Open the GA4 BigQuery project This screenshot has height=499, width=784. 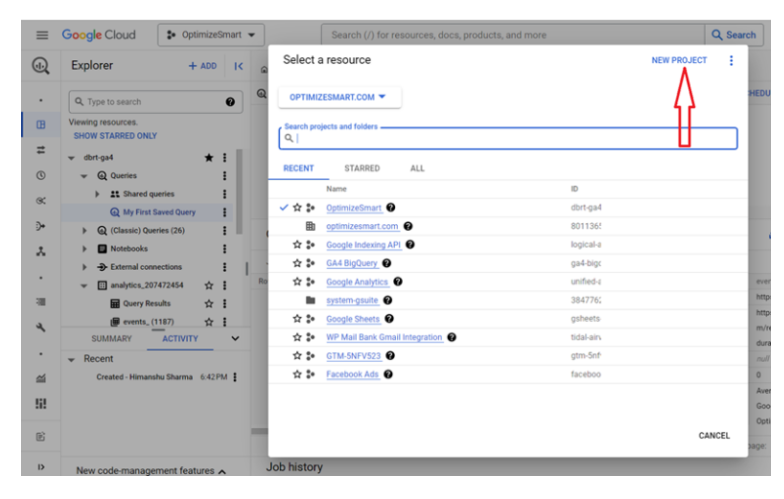point(352,263)
